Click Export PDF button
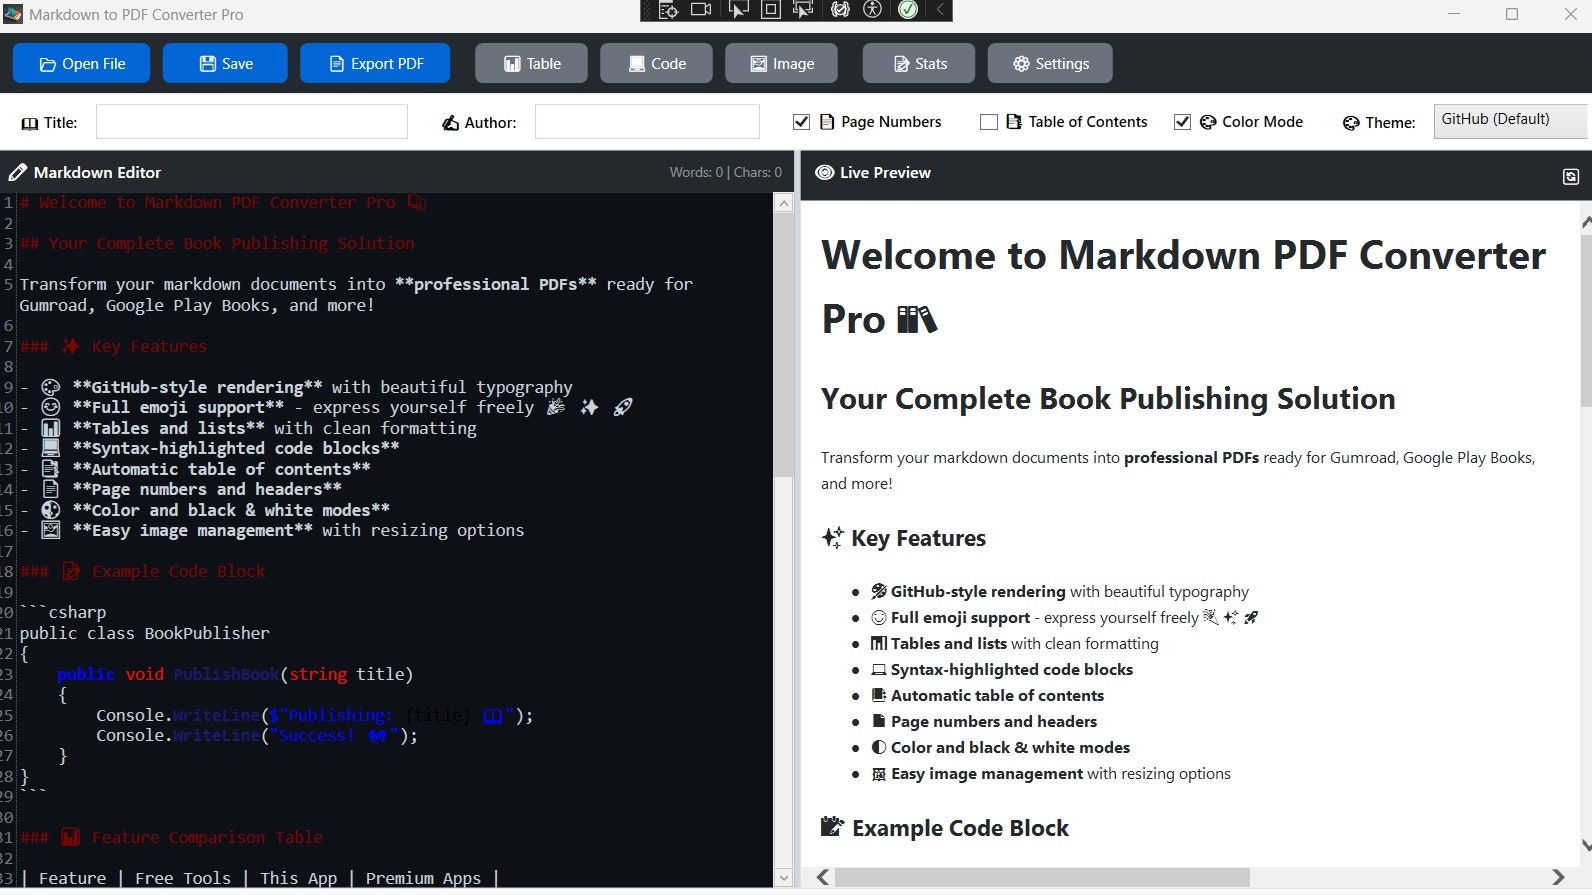The height and width of the screenshot is (895, 1592). coord(375,63)
